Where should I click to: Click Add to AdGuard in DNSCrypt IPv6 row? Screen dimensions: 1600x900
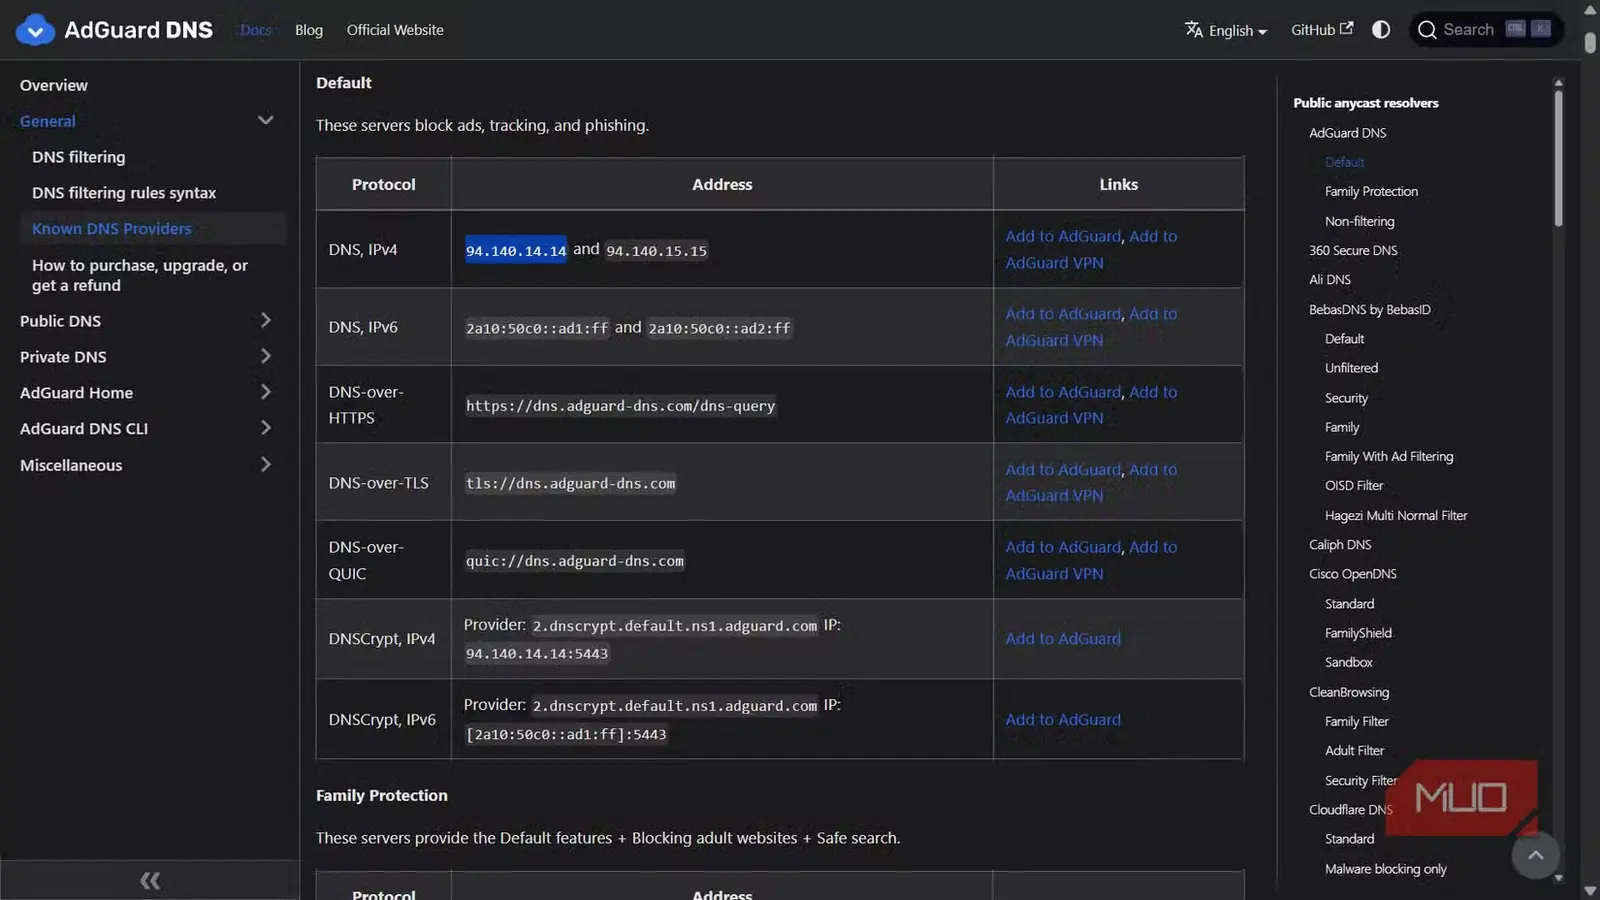pos(1063,720)
